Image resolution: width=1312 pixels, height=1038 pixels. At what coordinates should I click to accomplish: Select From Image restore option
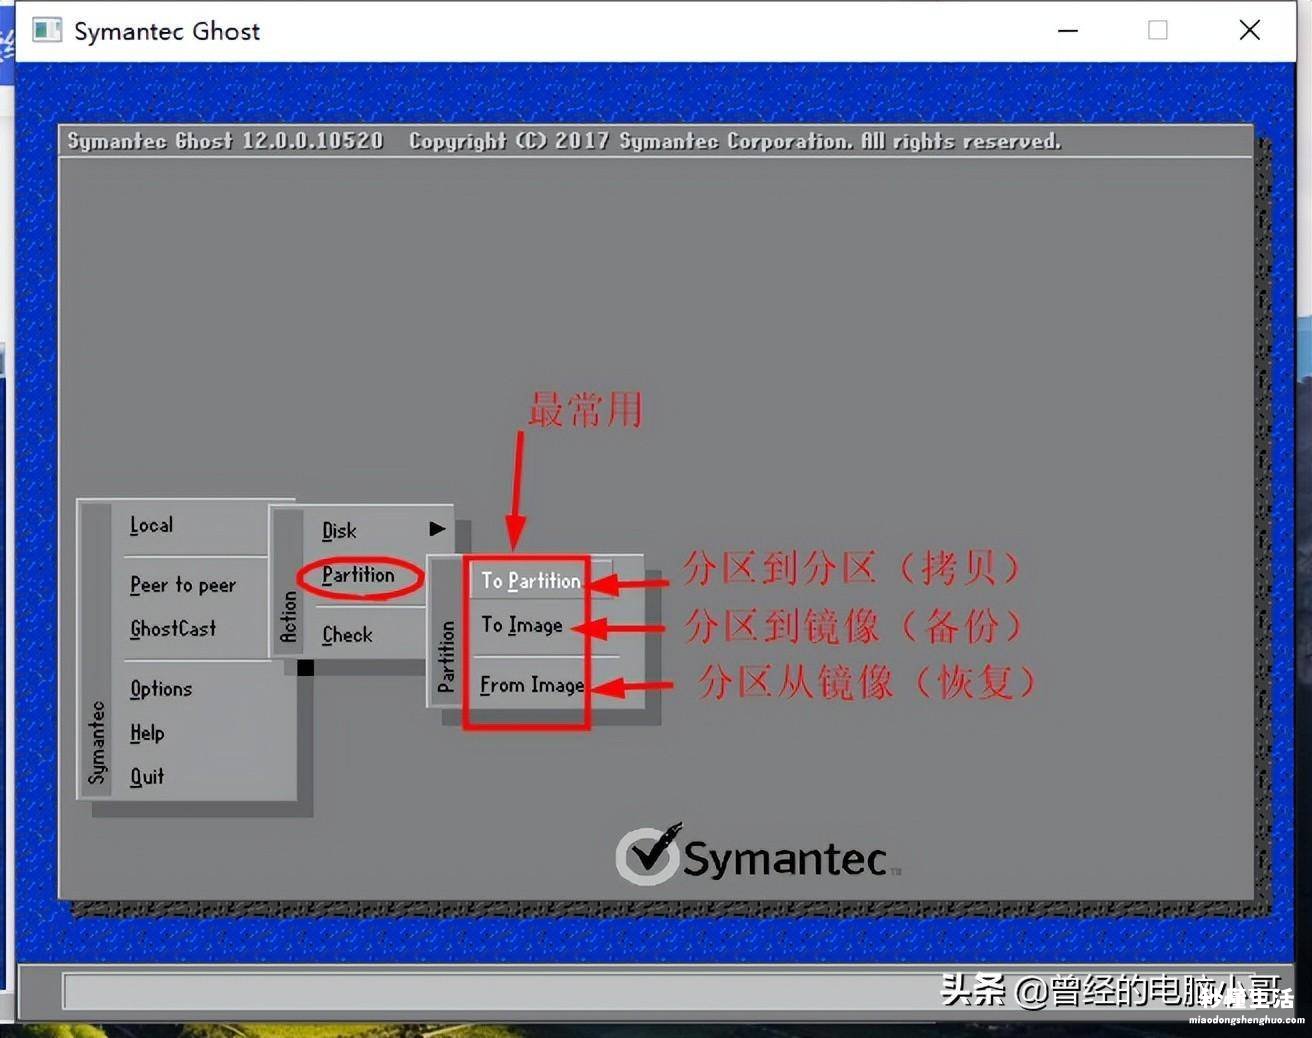pos(532,686)
